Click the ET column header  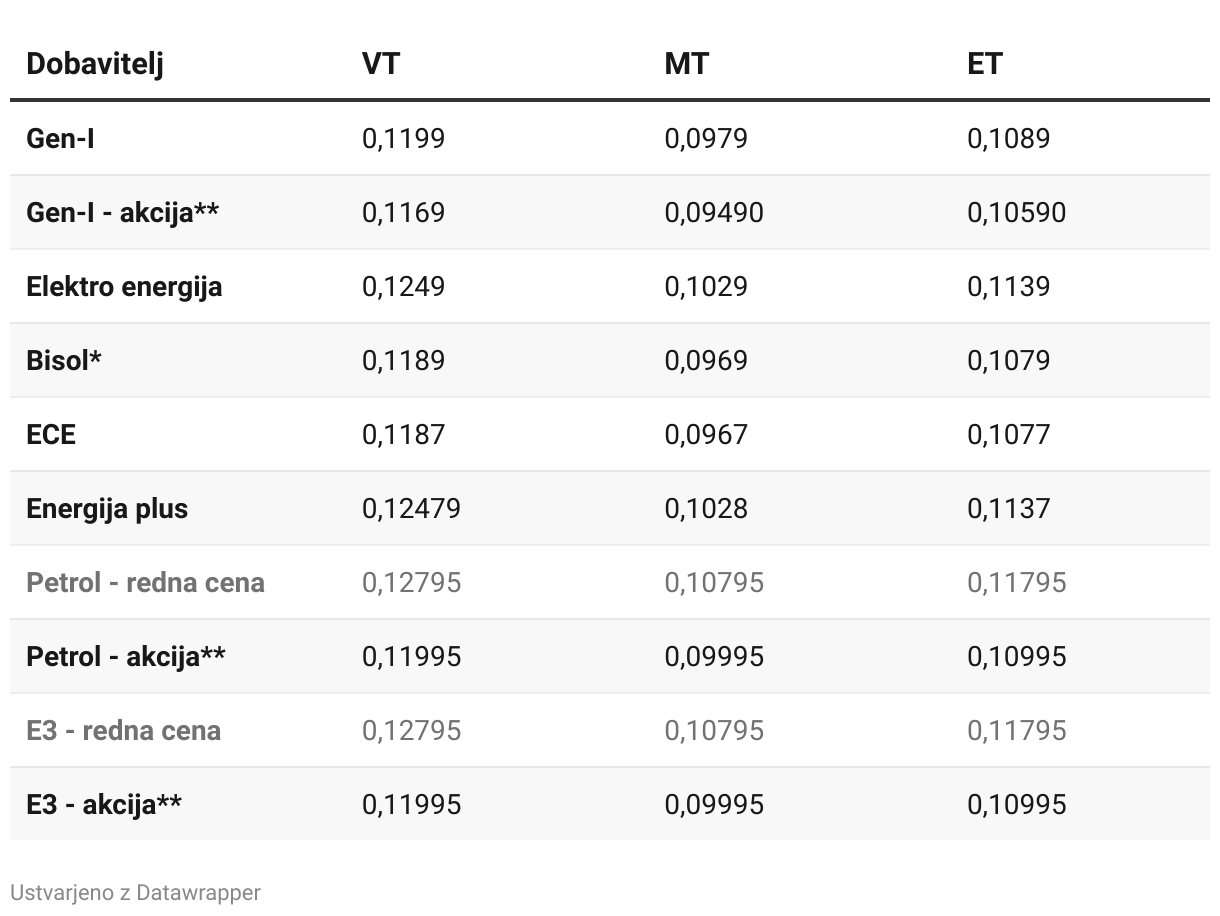pos(984,64)
